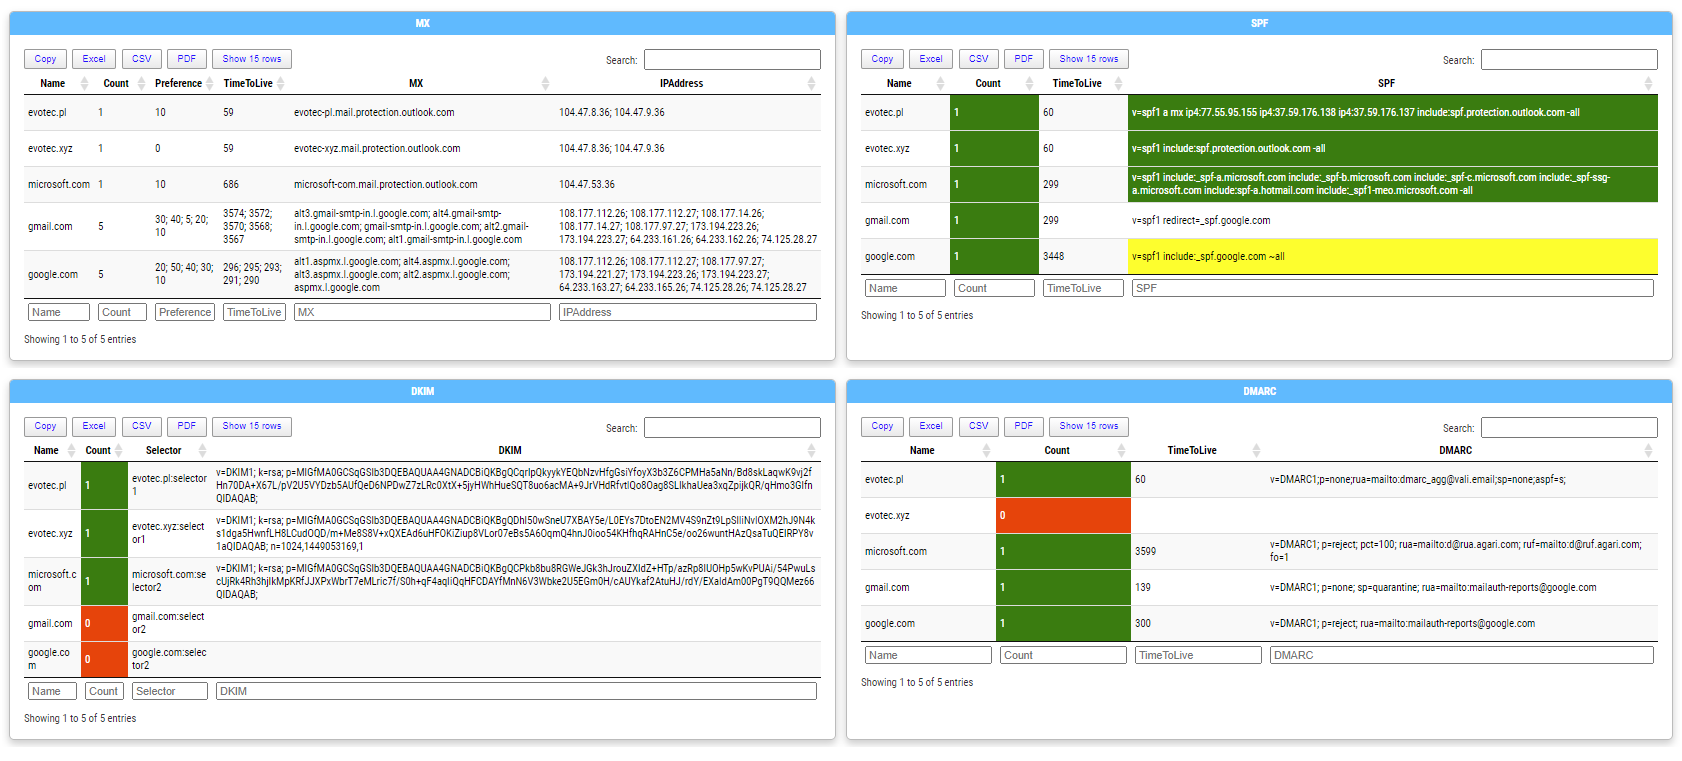
Task: Export SPF table to Excel
Action: pyautogui.click(x=931, y=59)
